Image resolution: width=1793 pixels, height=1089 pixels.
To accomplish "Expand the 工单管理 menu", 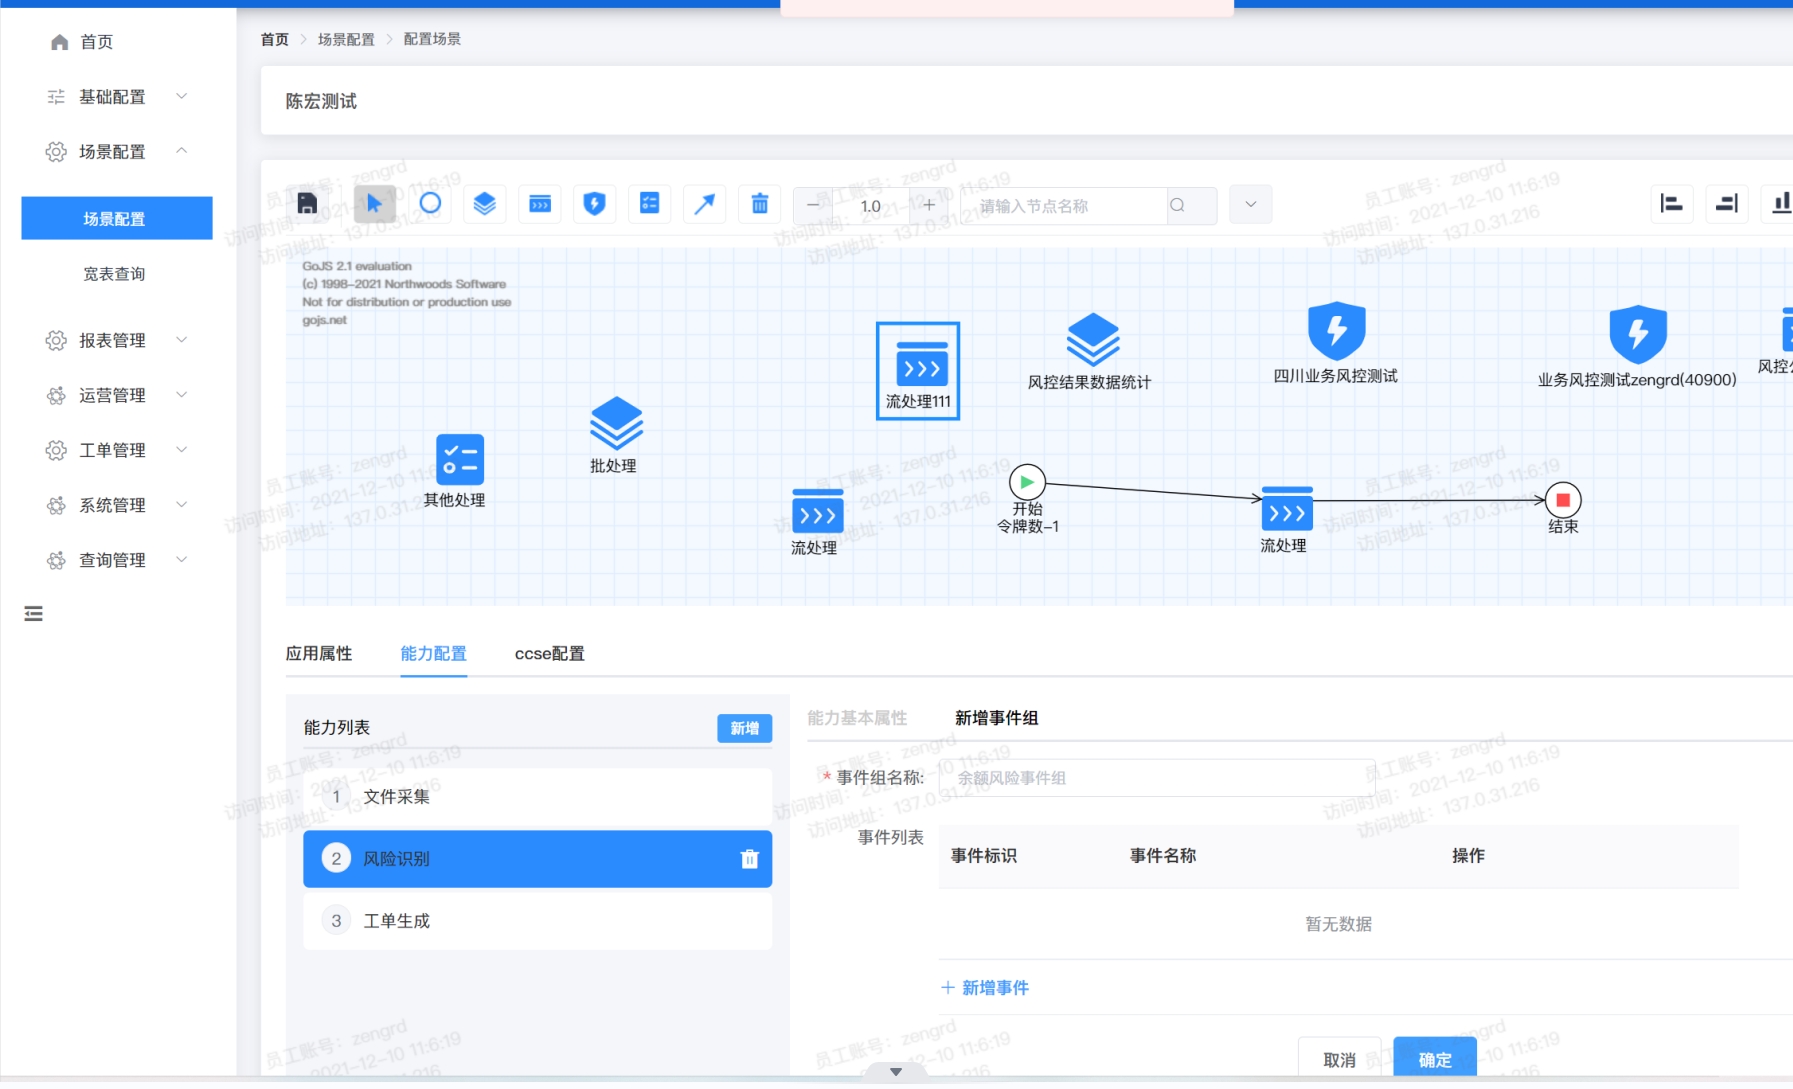I will tap(118, 451).
